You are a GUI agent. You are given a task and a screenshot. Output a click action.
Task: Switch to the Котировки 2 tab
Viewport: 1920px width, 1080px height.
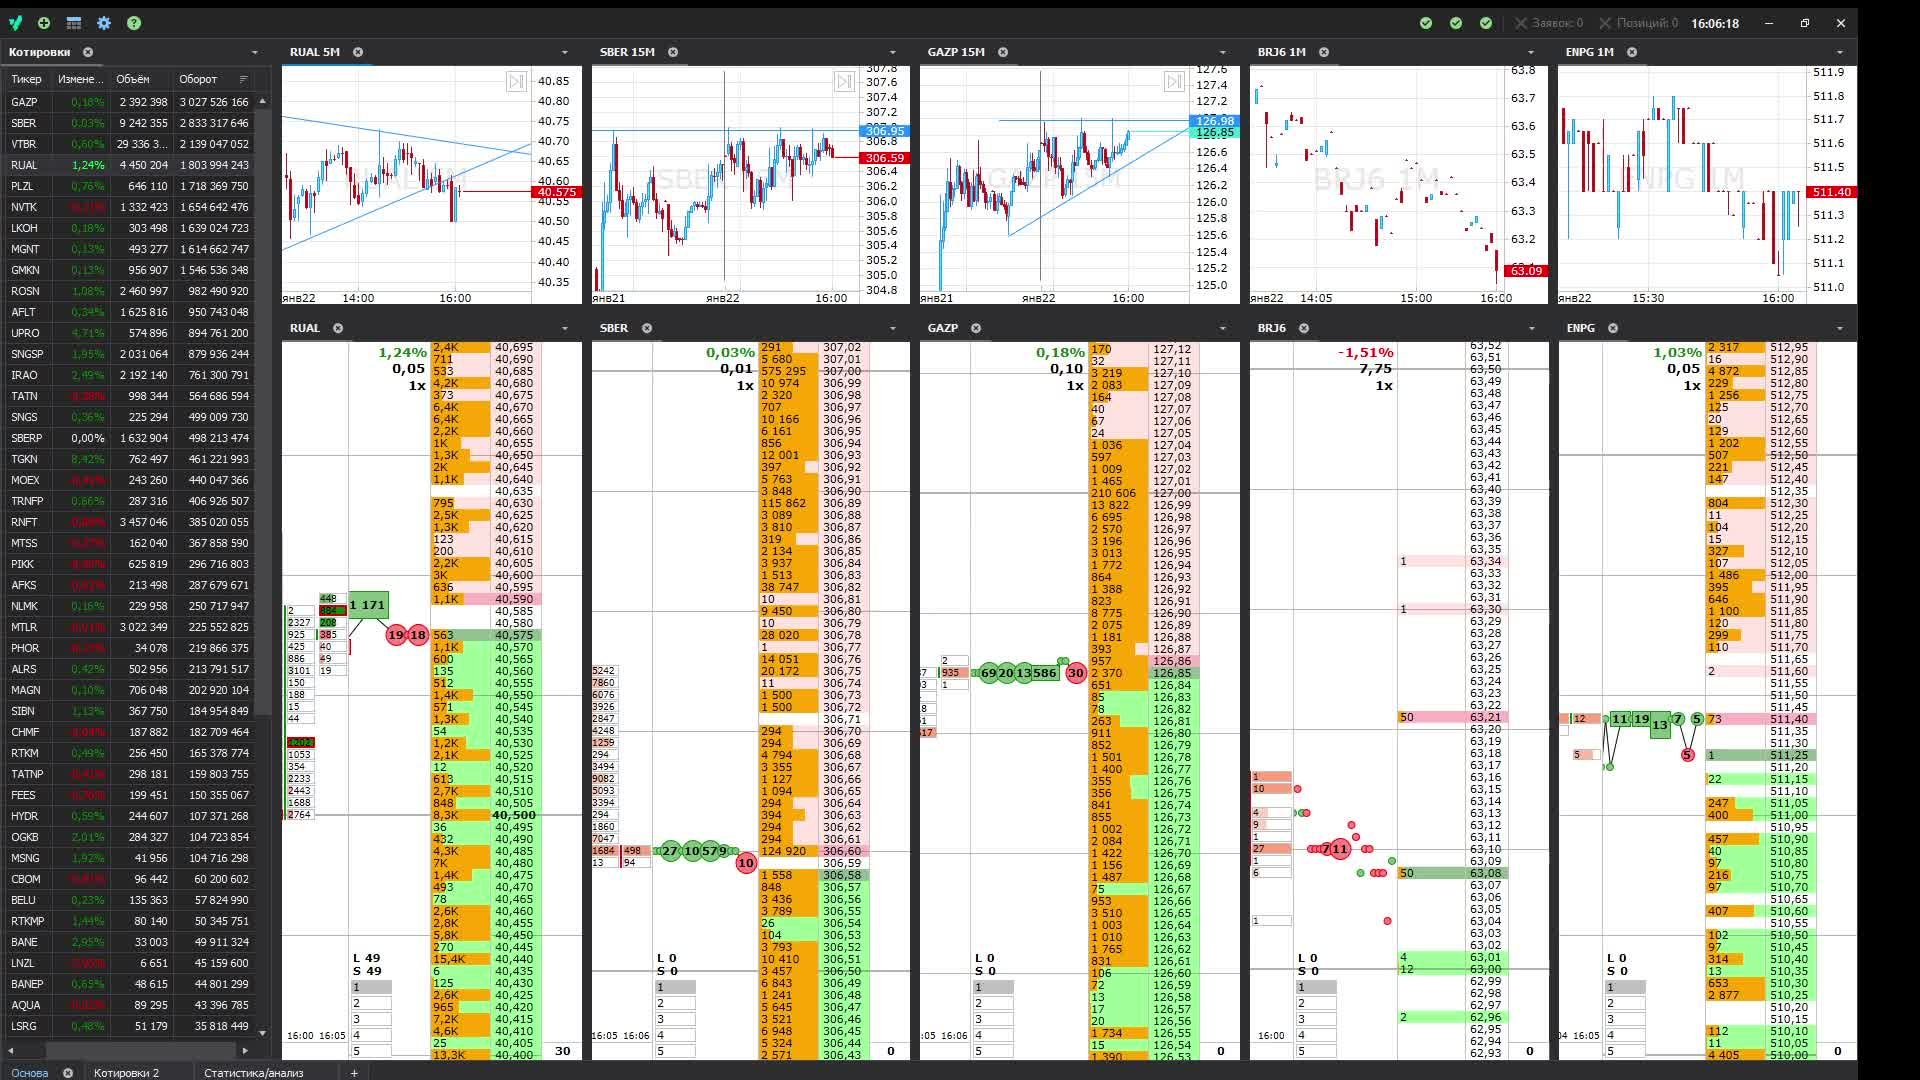[x=126, y=1073]
